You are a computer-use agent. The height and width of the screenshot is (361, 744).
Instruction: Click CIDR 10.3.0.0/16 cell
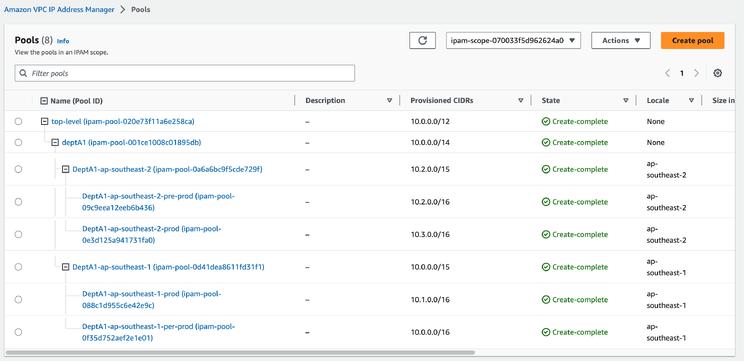(430, 234)
